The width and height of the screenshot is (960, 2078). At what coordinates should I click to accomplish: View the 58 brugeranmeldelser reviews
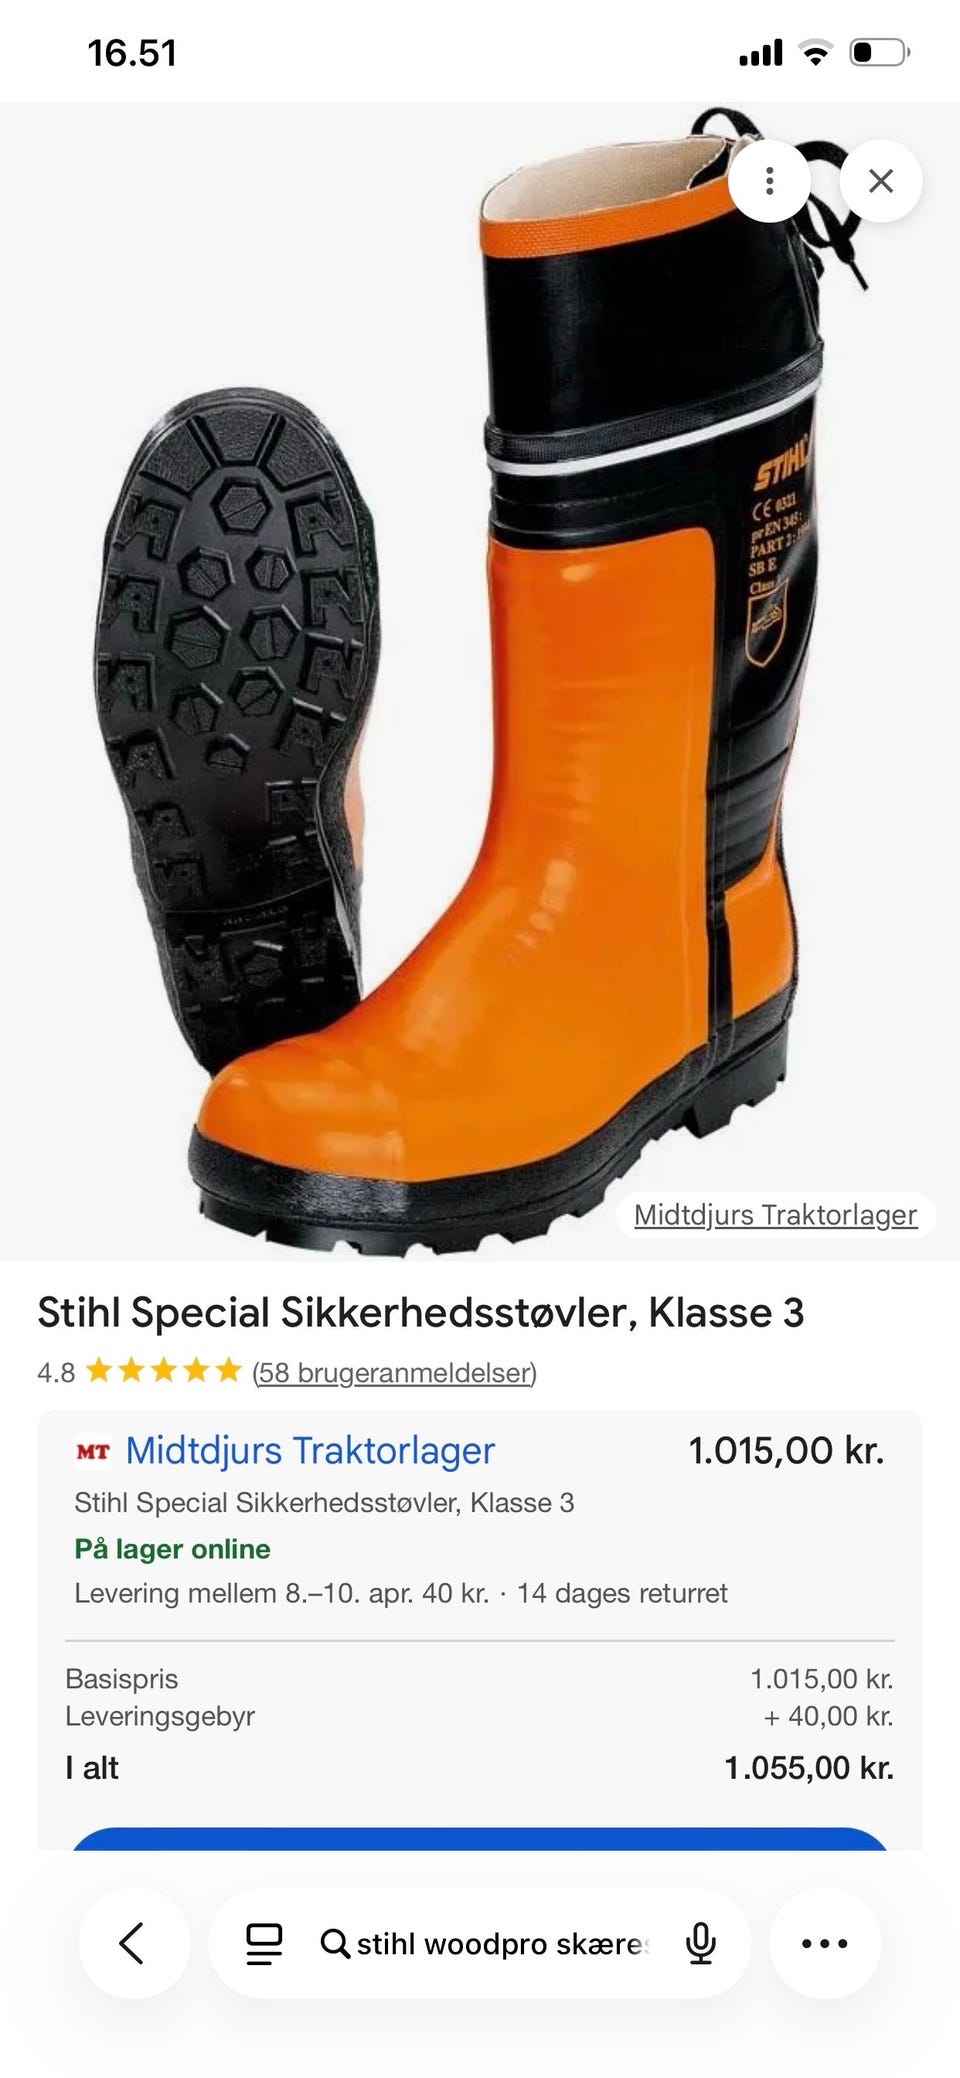[395, 1372]
